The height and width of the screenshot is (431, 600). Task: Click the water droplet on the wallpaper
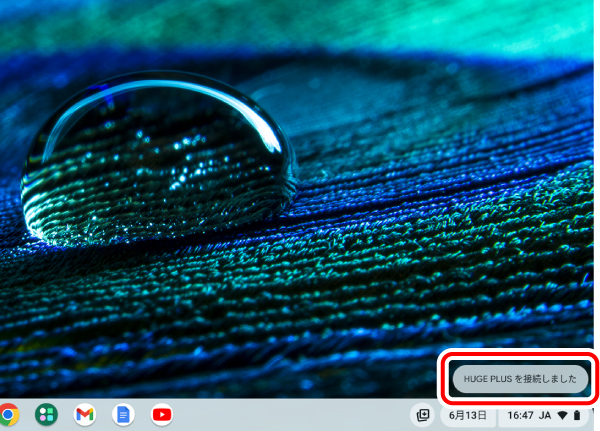pyautogui.click(x=160, y=160)
